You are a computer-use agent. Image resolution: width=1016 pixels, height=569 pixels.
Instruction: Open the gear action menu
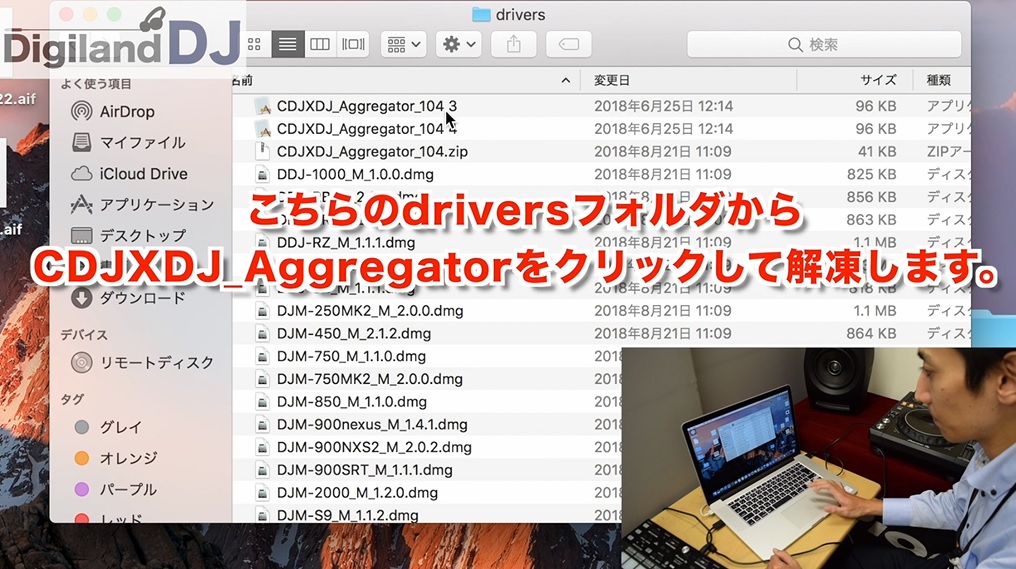click(x=459, y=44)
